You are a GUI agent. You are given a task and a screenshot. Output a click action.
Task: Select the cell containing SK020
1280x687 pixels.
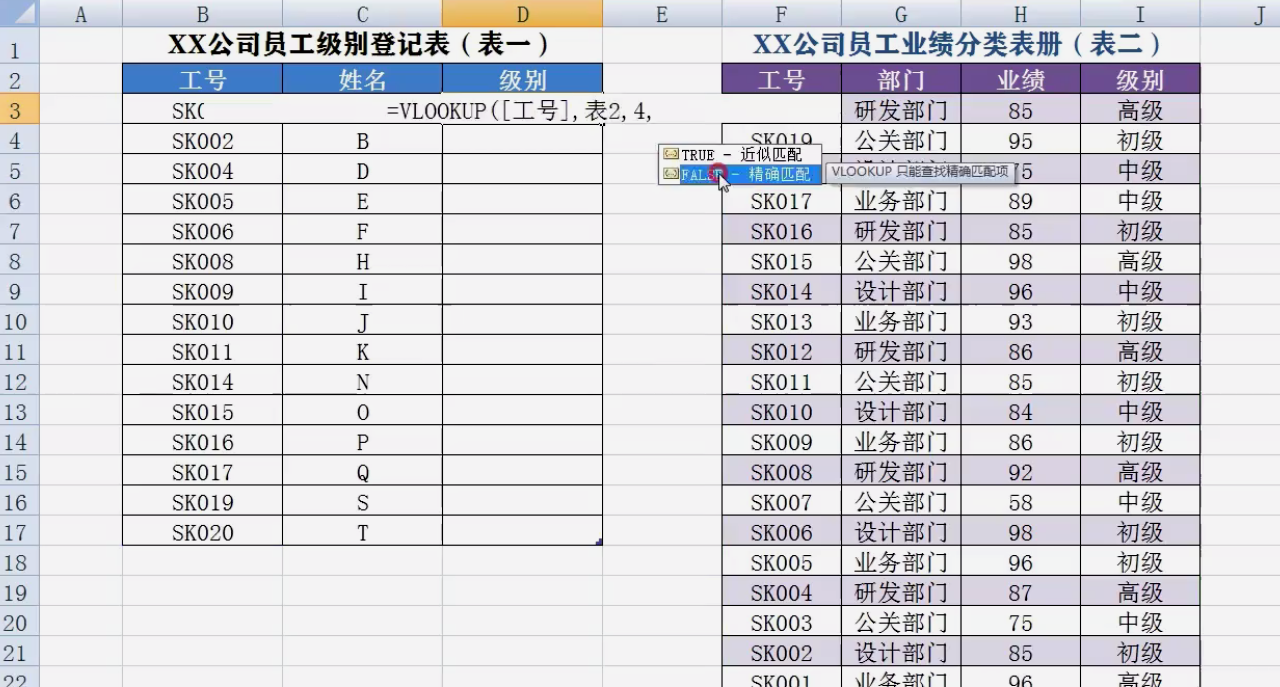(x=202, y=532)
